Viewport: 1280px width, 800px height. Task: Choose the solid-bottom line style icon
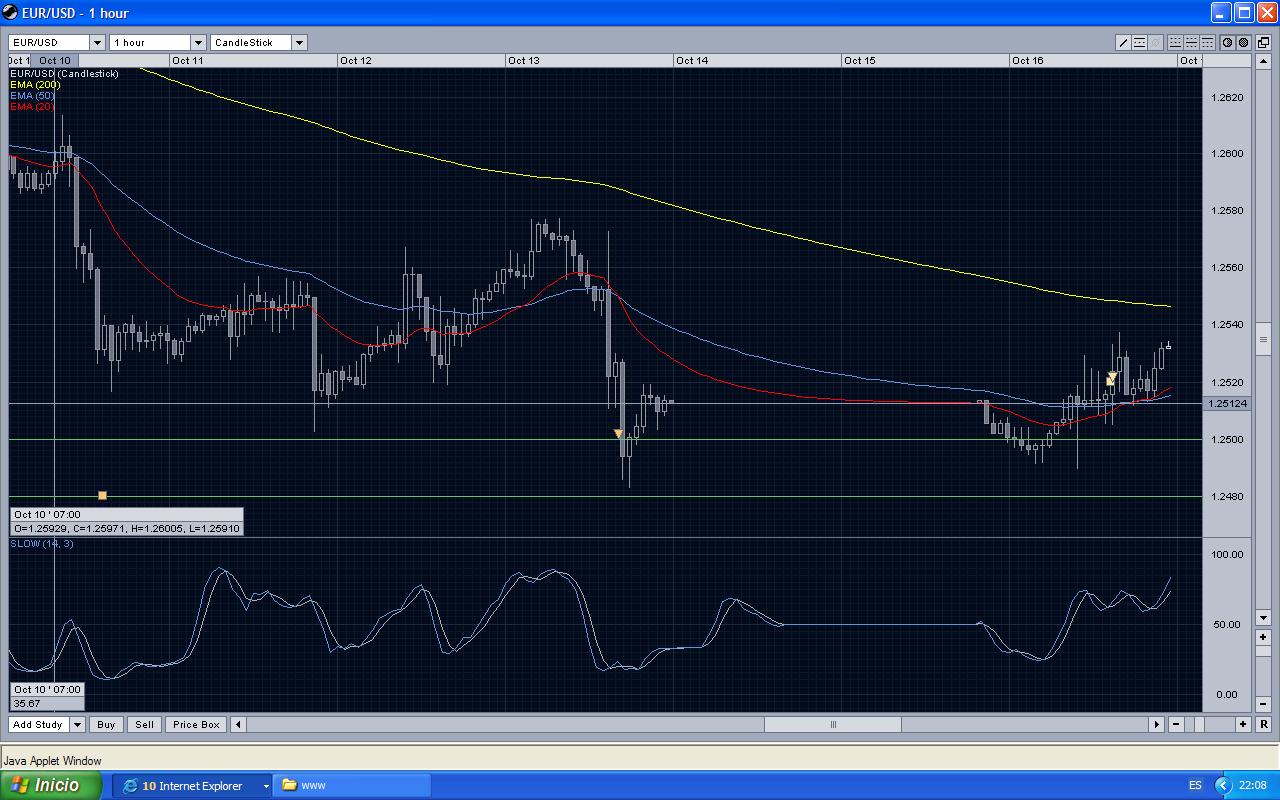pyautogui.click(x=1175, y=43)
